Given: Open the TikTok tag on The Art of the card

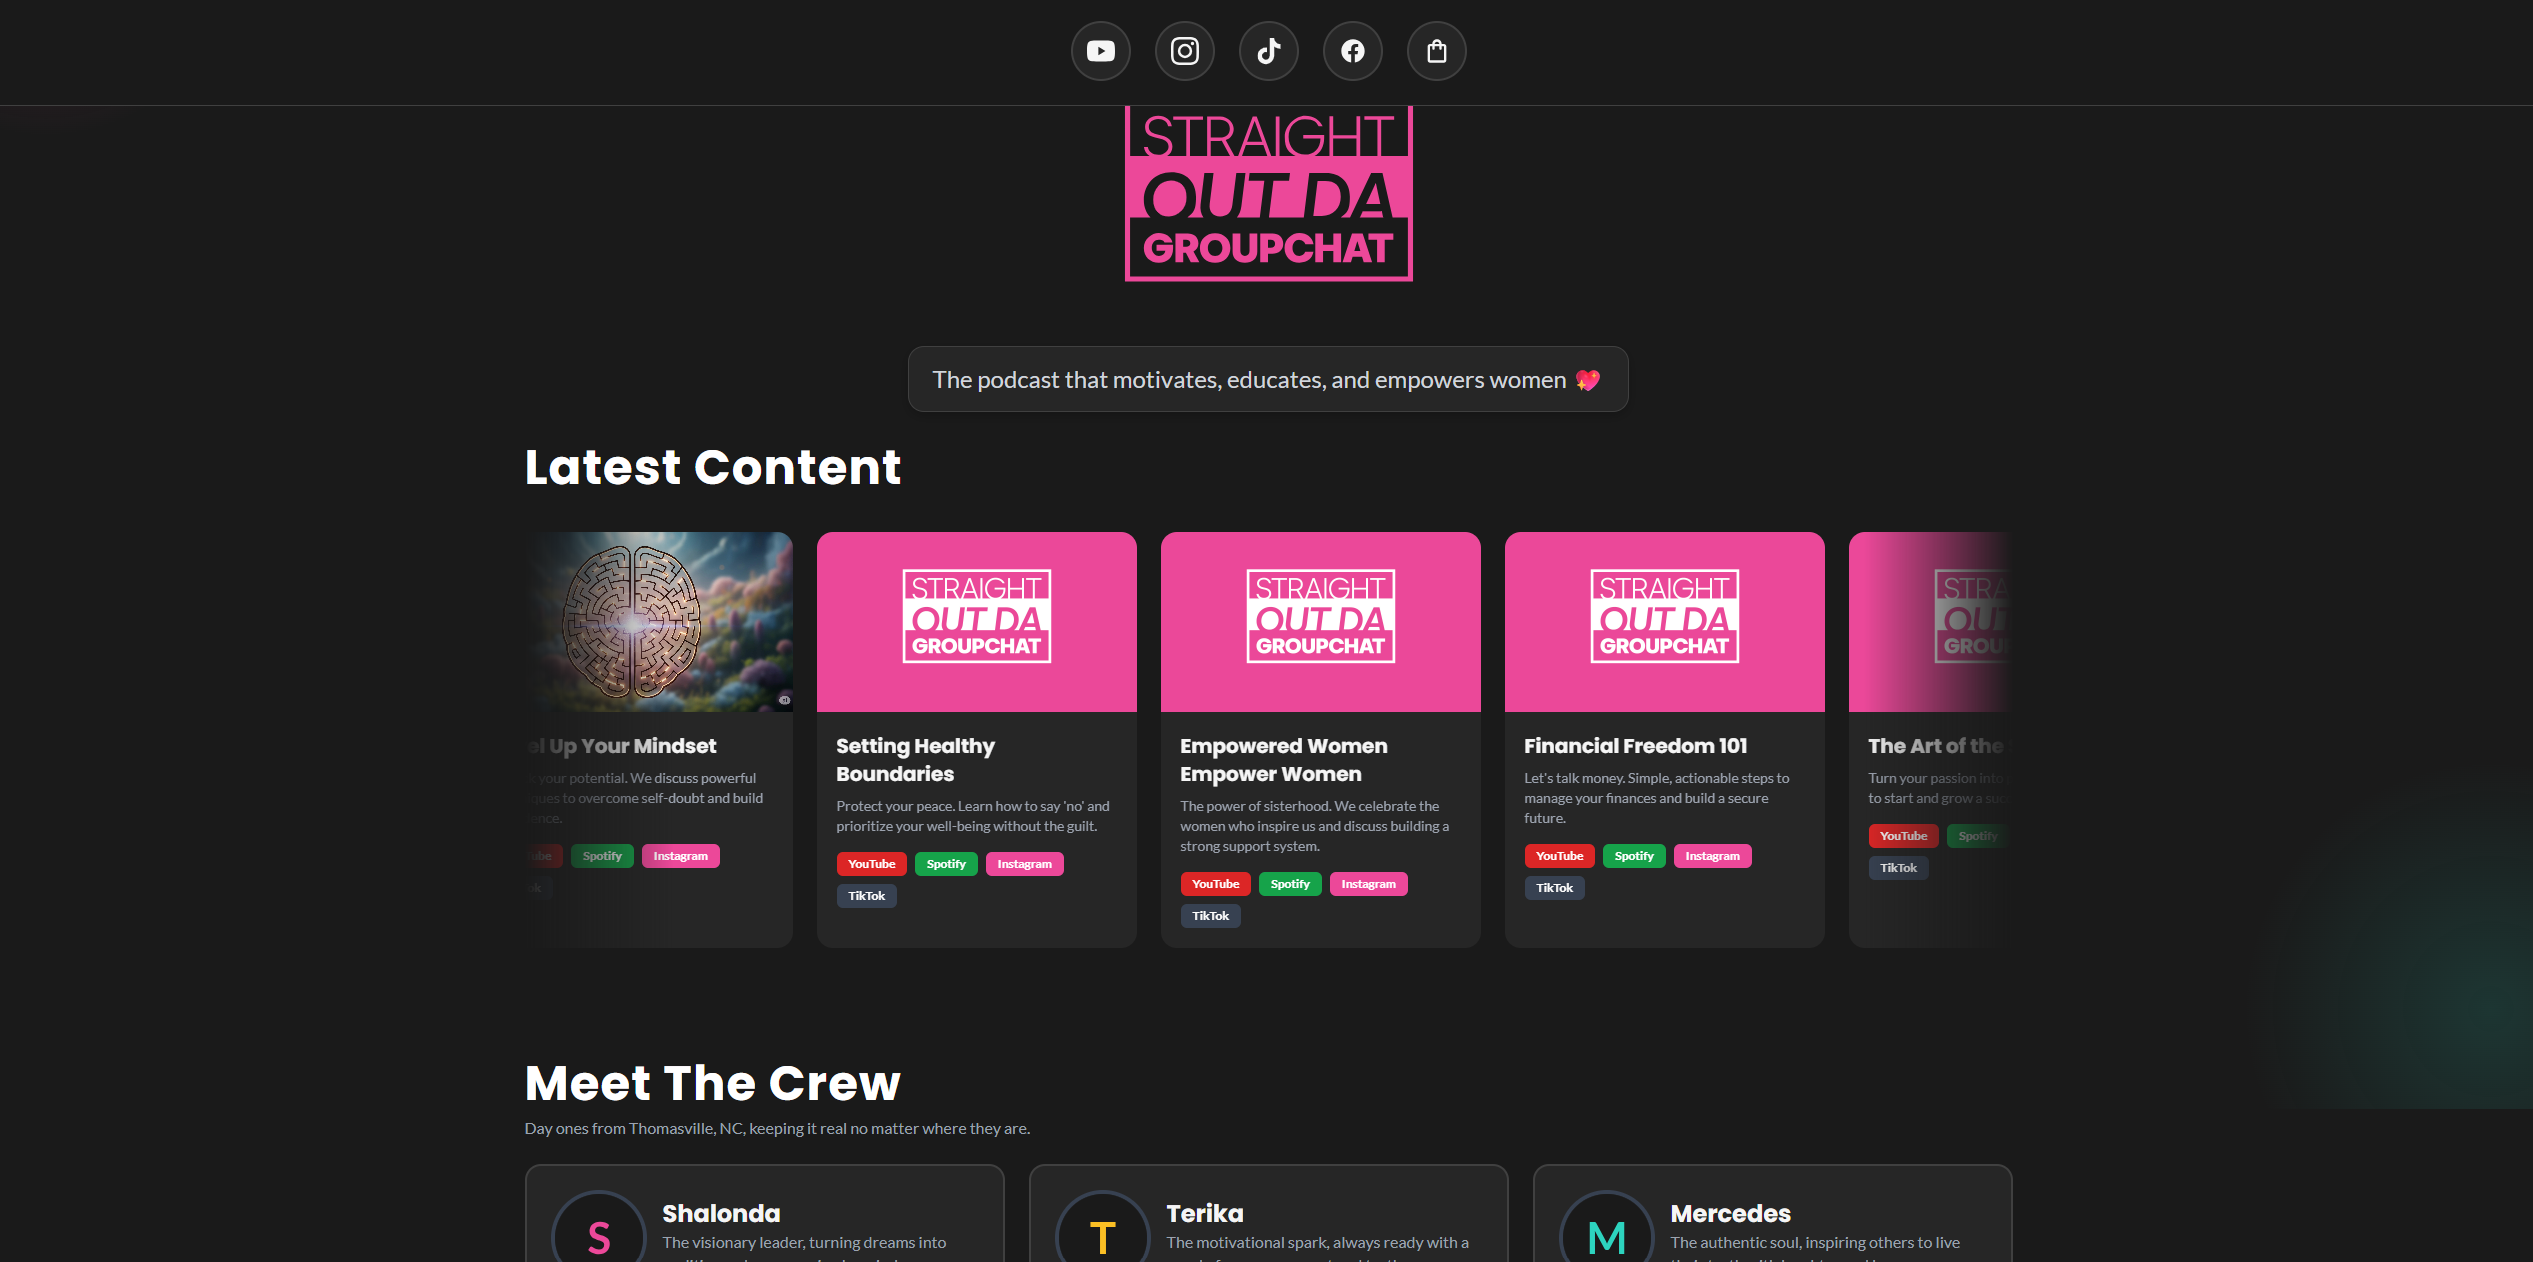Looking at the screenshot, I should 1898,867.
